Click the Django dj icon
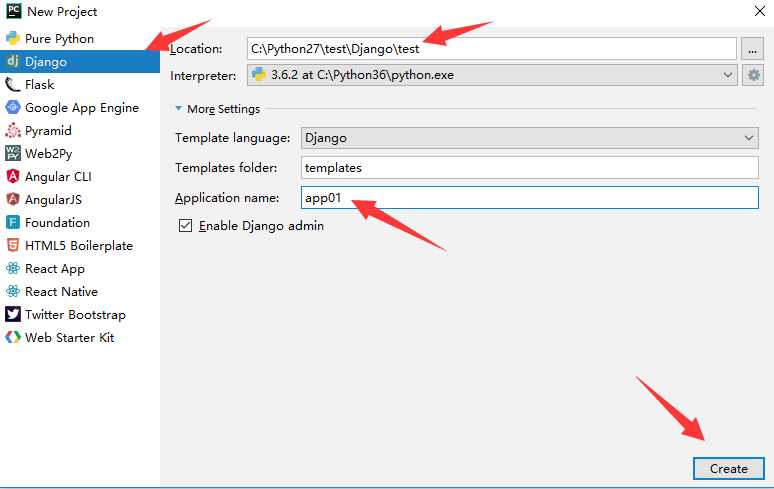Viewport: 774px width, 489px height. 13,61
